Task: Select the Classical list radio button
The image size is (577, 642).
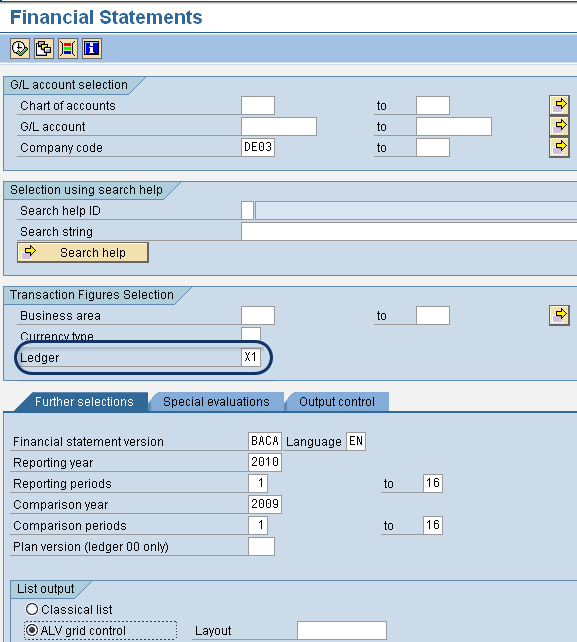Action: (32, 609)
